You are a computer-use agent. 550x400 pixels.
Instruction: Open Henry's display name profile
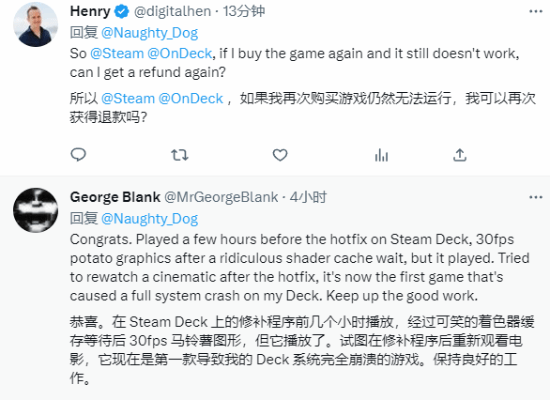coord(90,12)
